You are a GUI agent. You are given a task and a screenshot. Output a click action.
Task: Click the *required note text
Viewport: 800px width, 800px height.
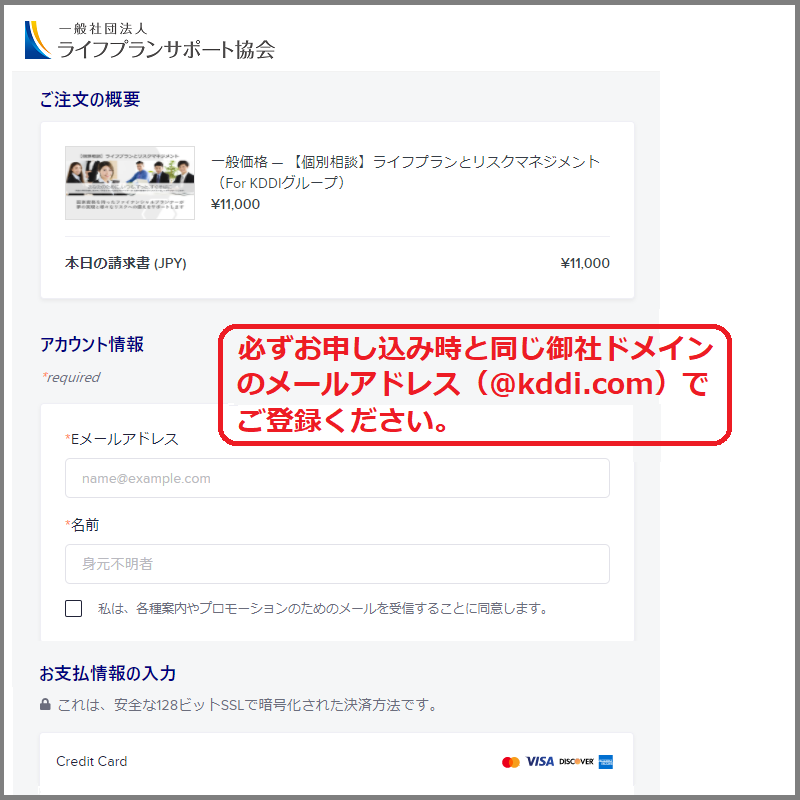(x=71, y=378)
